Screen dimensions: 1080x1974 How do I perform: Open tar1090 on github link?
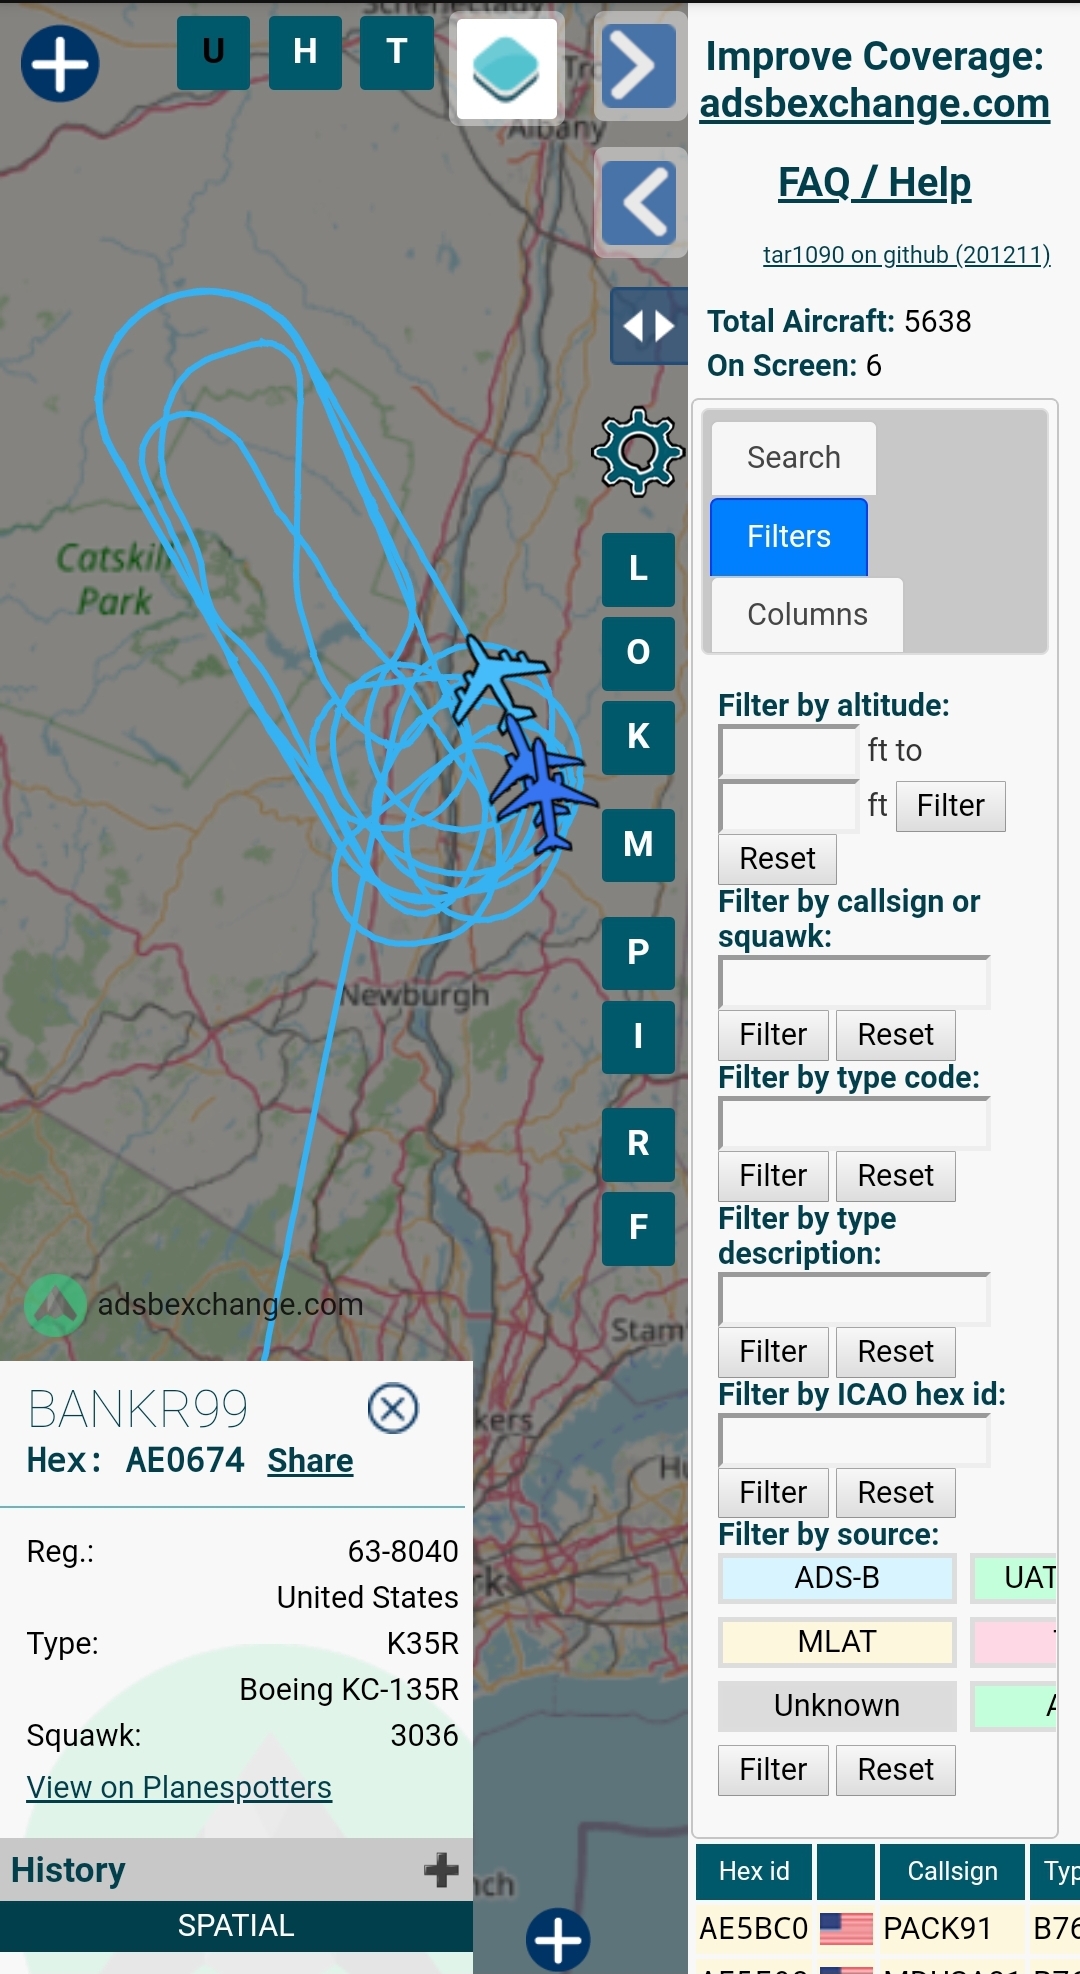coord(907,255)
